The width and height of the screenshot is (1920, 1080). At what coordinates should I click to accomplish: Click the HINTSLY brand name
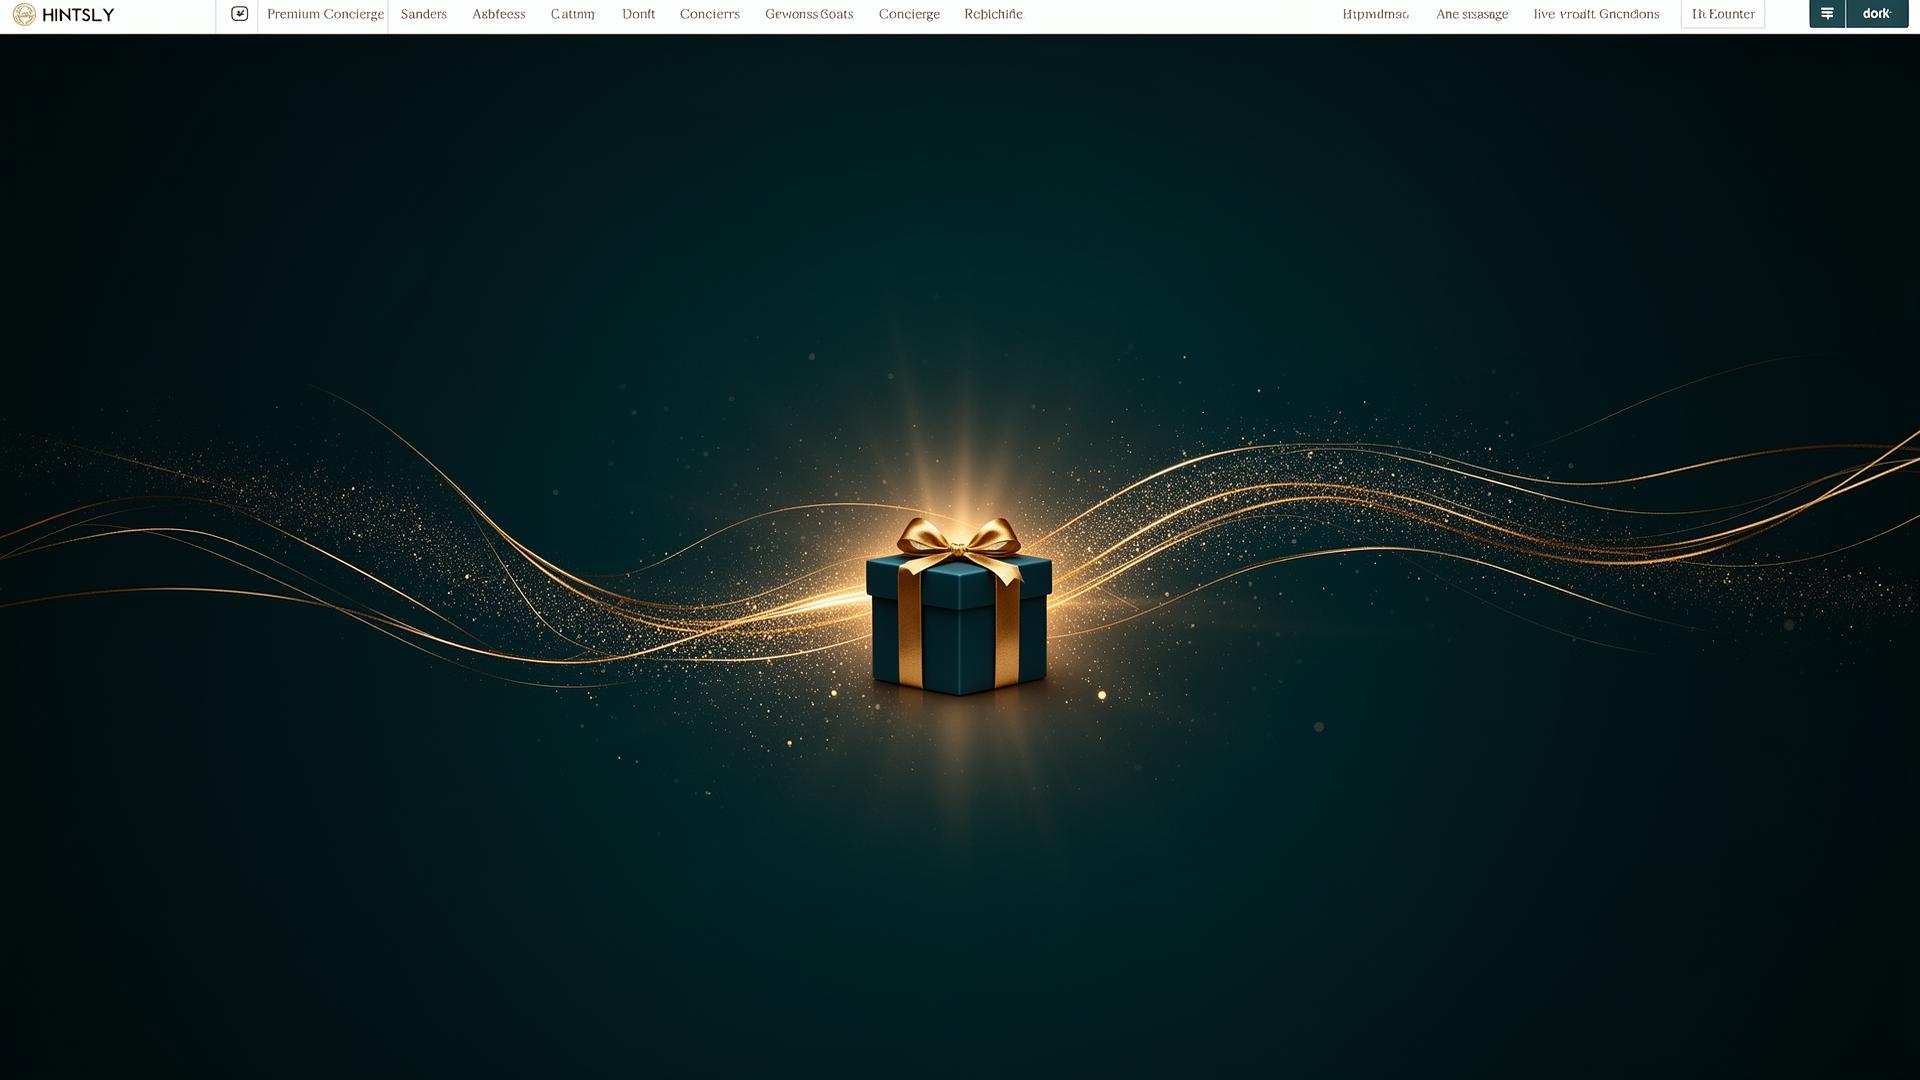78,15
